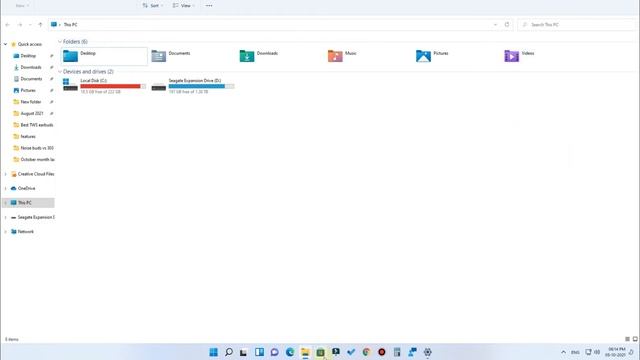Open the Recent locations dropdown arrow
The width and height of the screenshot is (640, 360).
(30, 25)
